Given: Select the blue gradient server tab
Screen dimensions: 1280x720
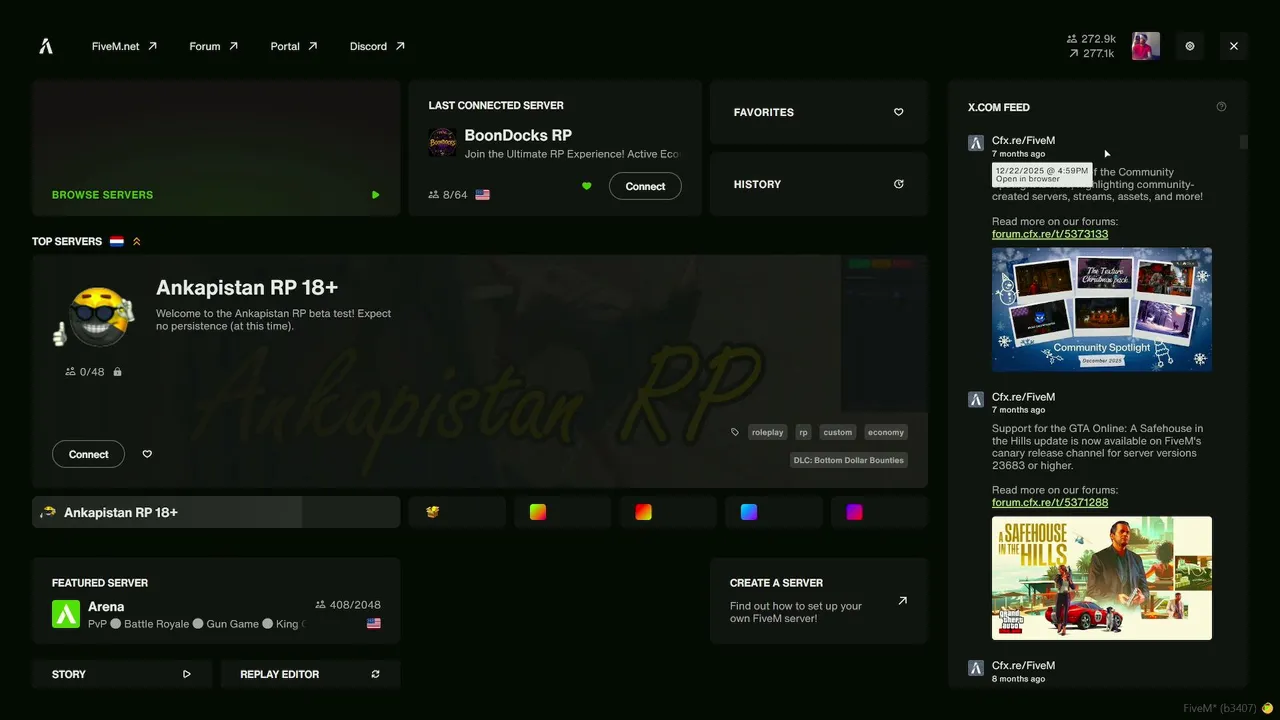Looking at the screenshot, I should 773,512.
